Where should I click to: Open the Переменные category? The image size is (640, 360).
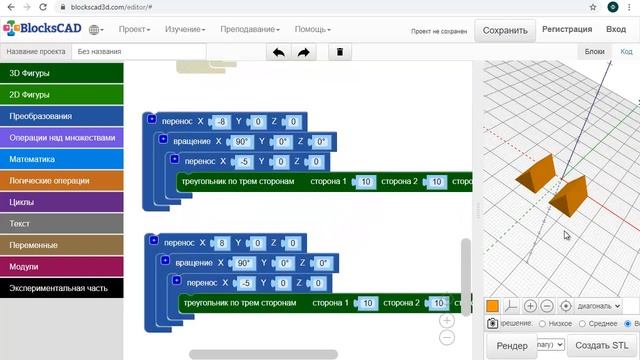pyautogui.click(x=62, y=245)
